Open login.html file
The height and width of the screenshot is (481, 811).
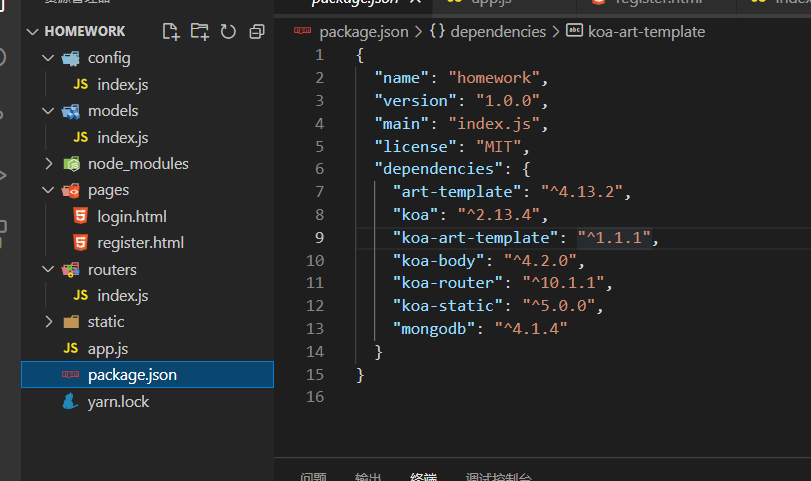(132, 216)
